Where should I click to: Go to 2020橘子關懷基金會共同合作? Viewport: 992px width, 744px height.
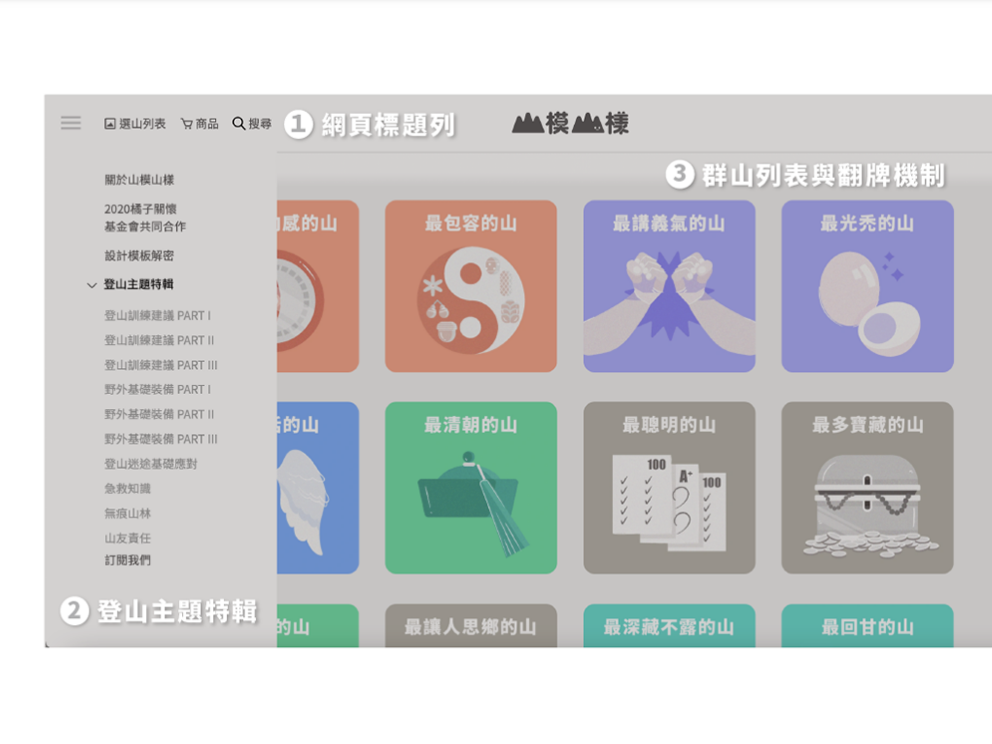coord(144,218)
